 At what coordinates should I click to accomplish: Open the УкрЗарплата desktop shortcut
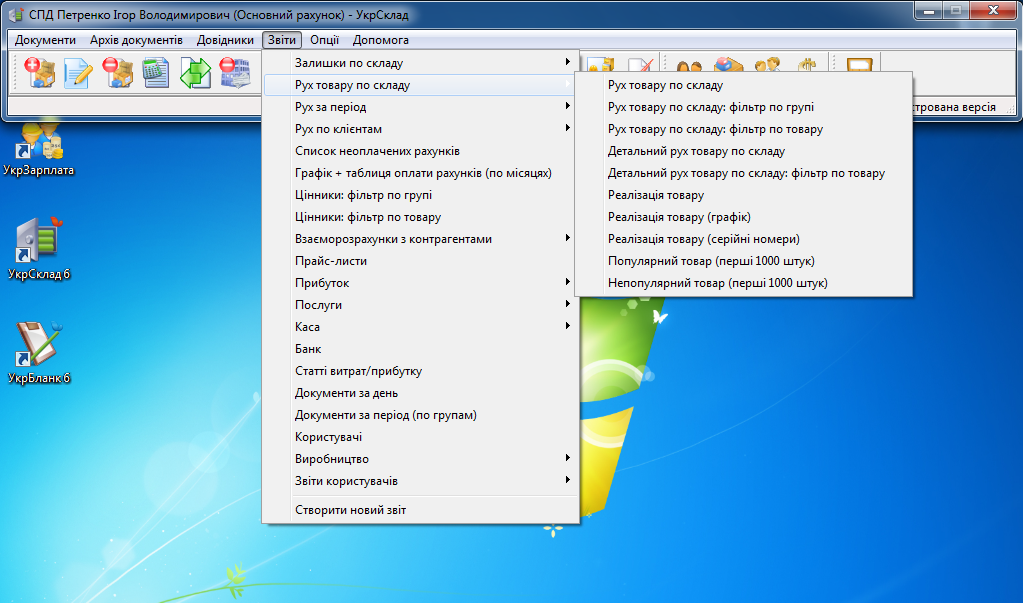pyautogui.click(x=39, y=148)
